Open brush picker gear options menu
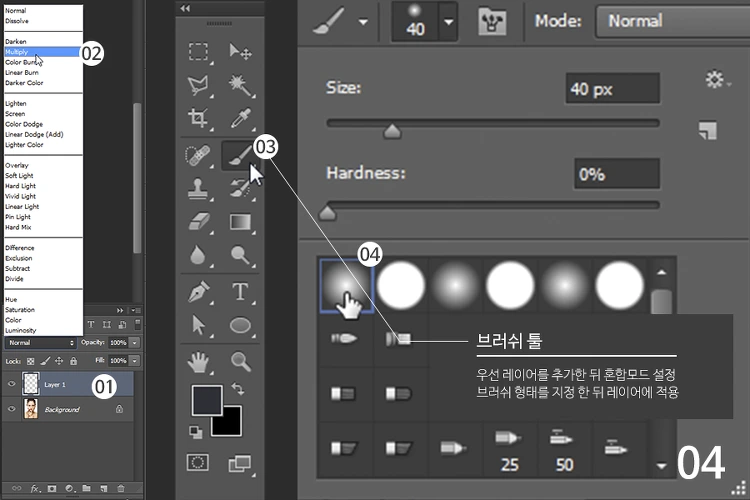 coord(717,79)
